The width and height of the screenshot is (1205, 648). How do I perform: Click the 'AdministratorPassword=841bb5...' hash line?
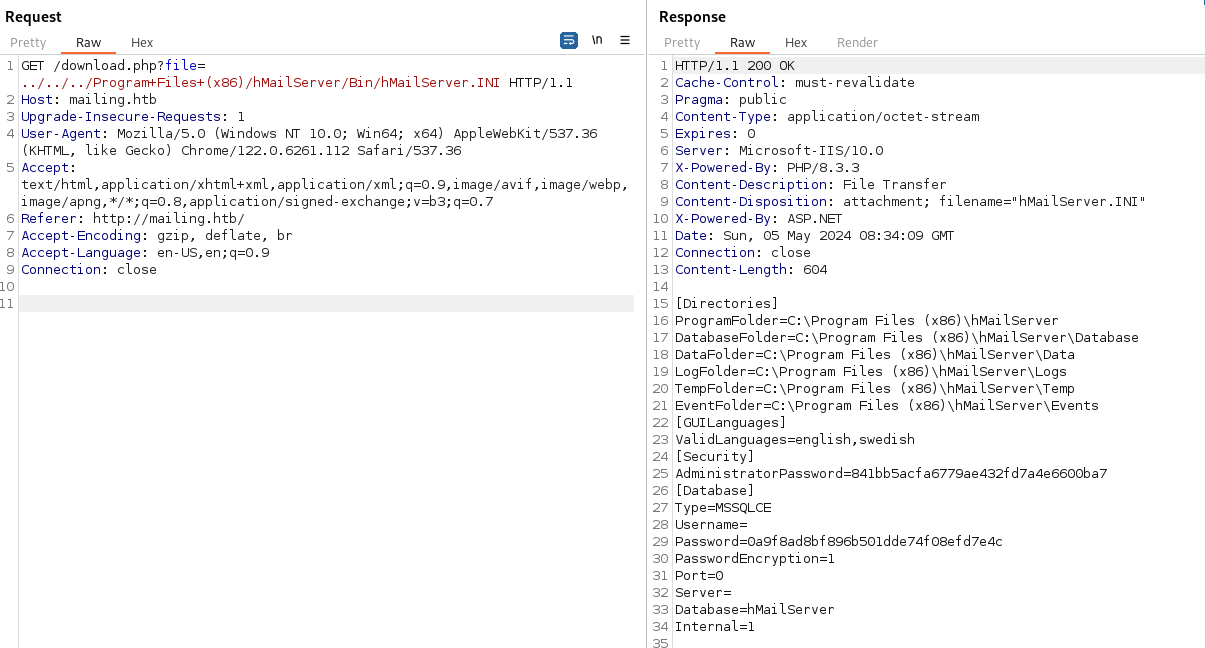[x=891, y=473]
